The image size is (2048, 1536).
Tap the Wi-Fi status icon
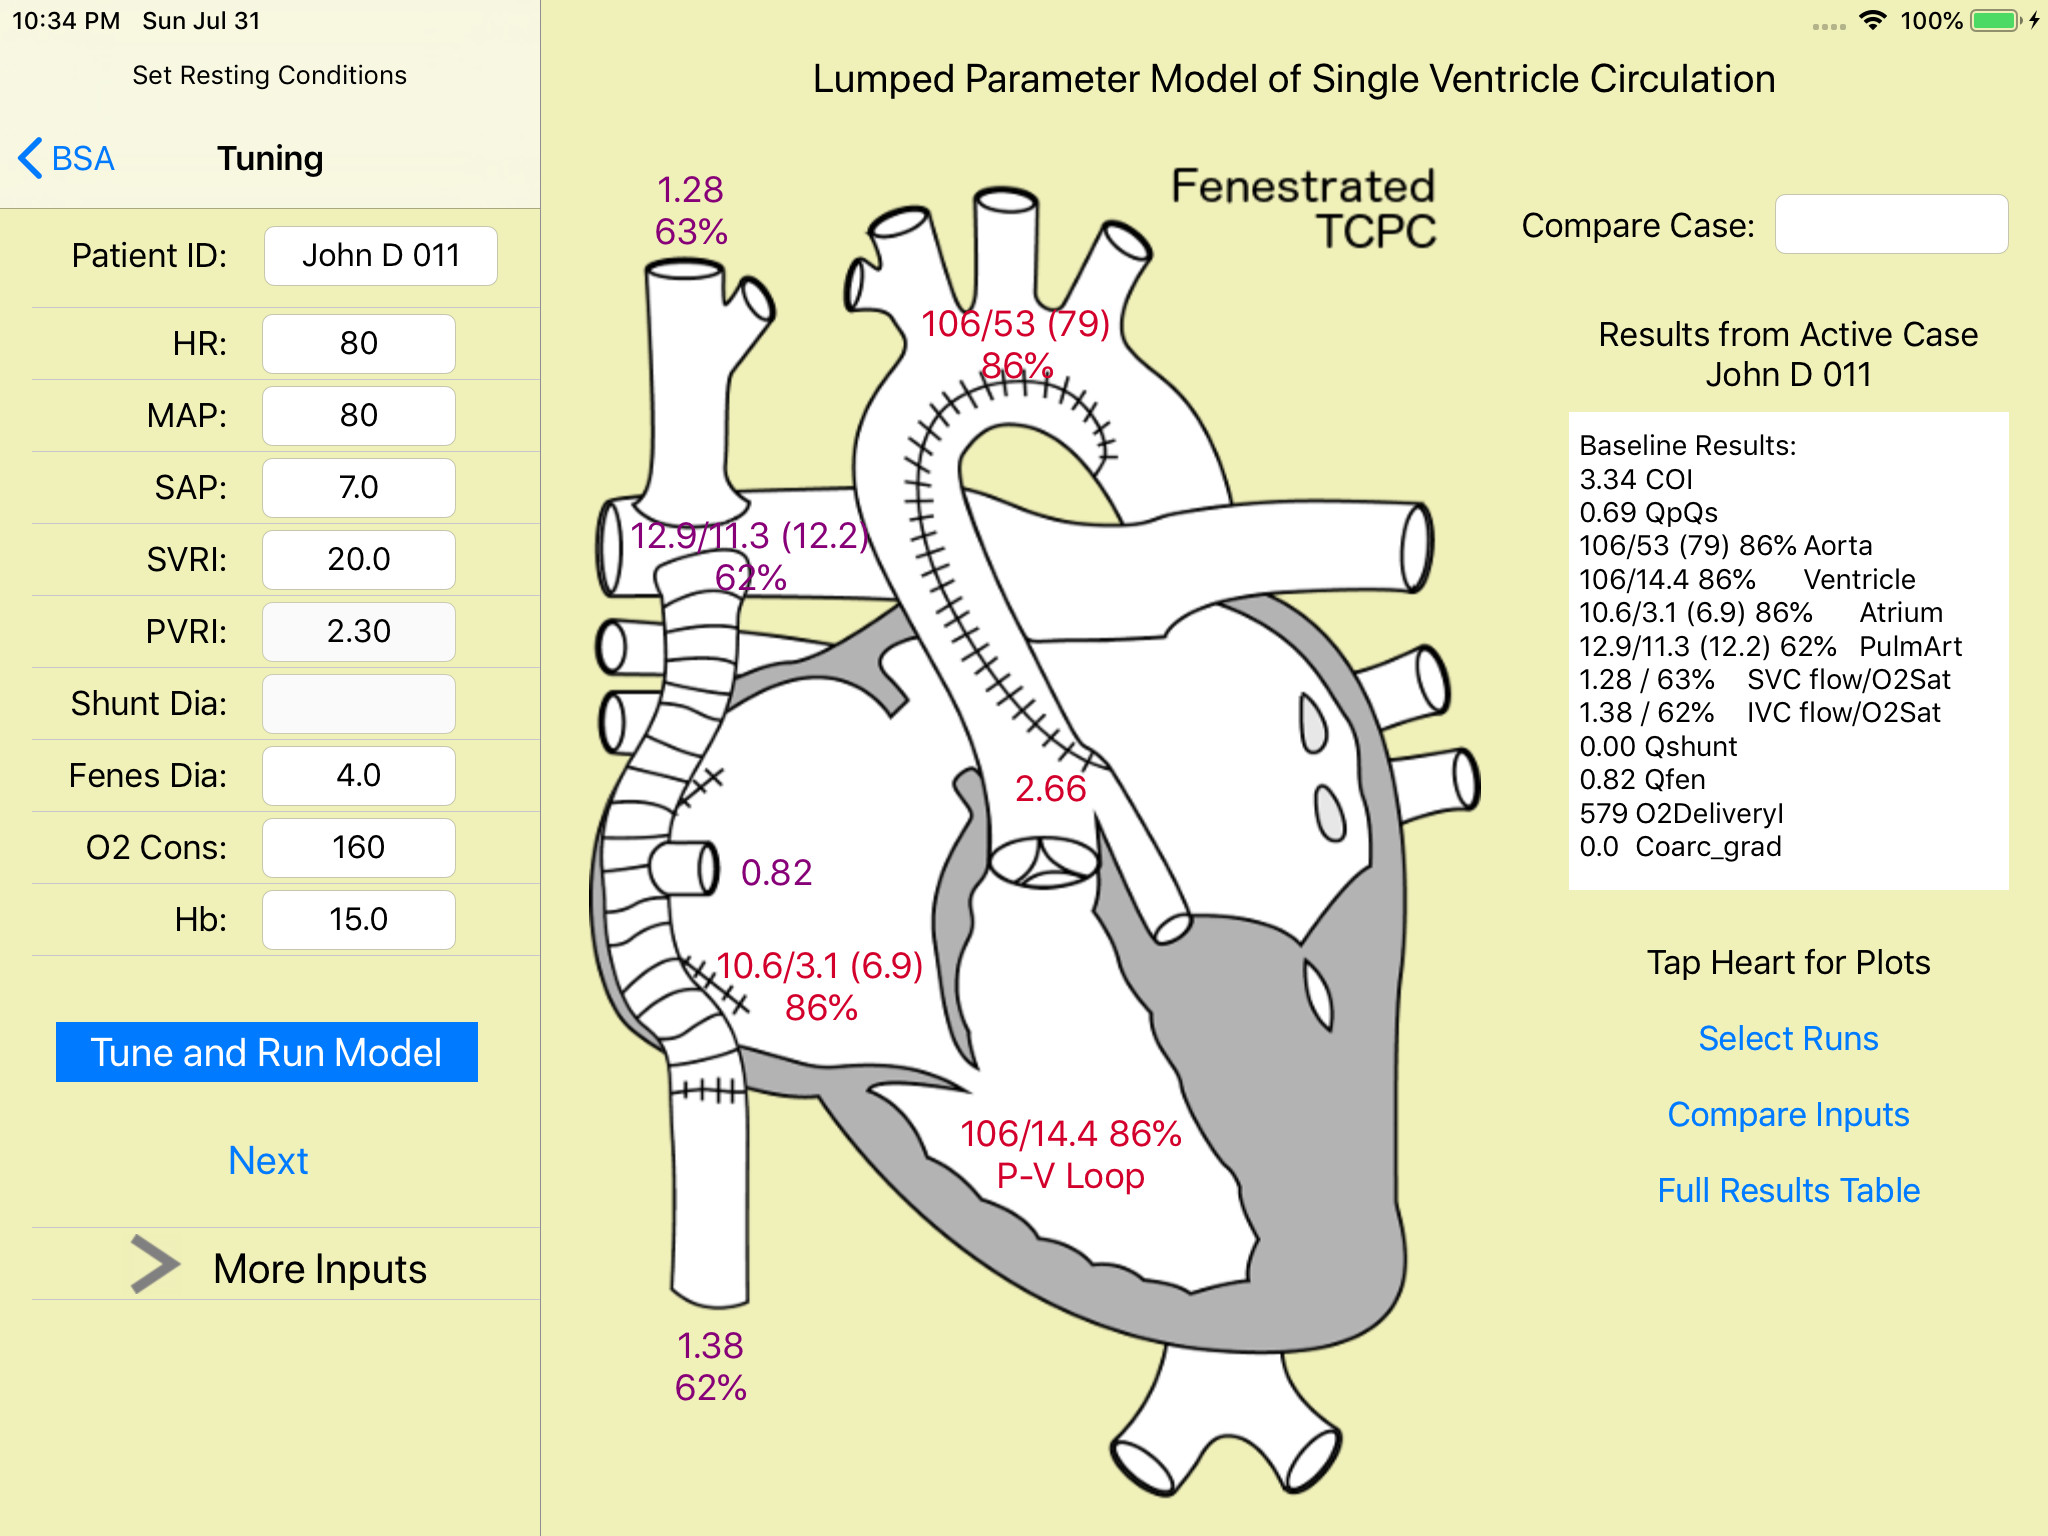click(1872, 20)
